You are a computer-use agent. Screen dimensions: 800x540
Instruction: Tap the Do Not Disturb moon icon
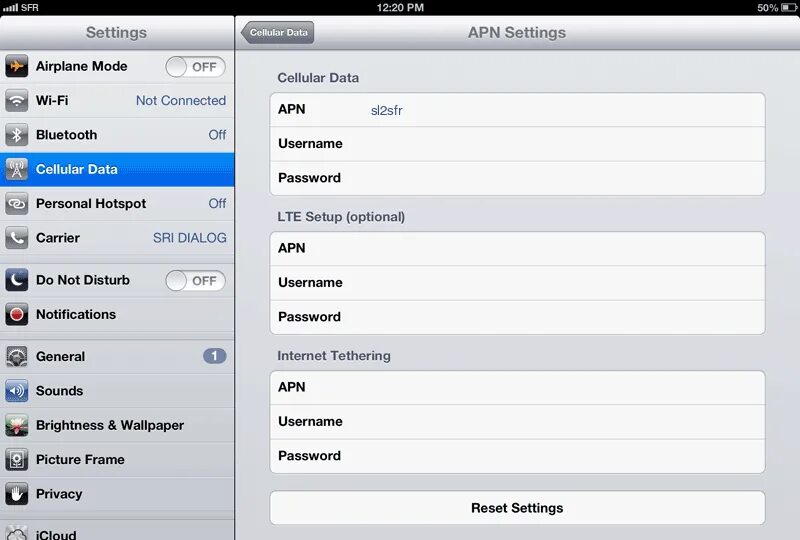(16, 280)
